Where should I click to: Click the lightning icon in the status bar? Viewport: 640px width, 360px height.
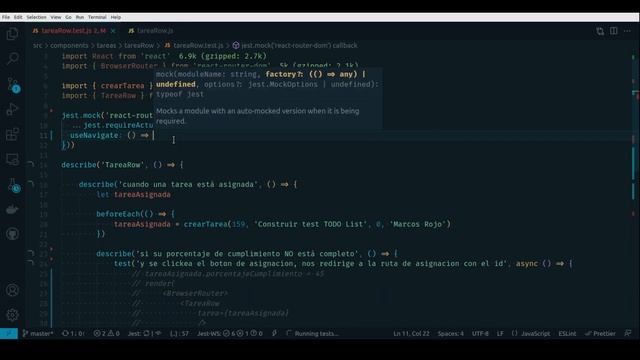coord(274,333)
